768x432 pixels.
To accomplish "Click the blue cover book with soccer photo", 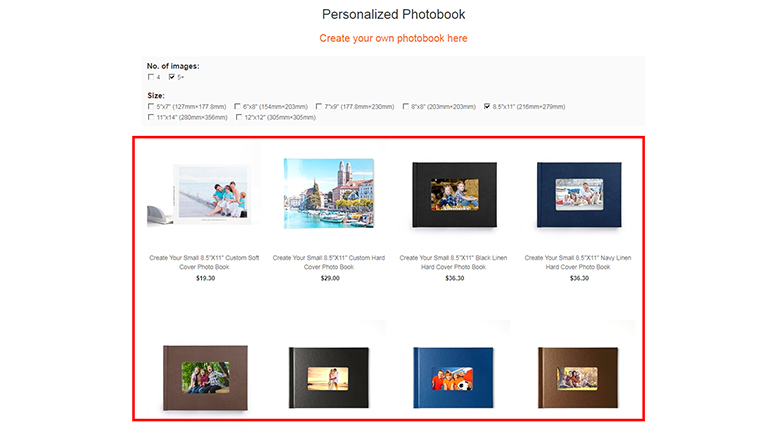I will tap(454, 380).
